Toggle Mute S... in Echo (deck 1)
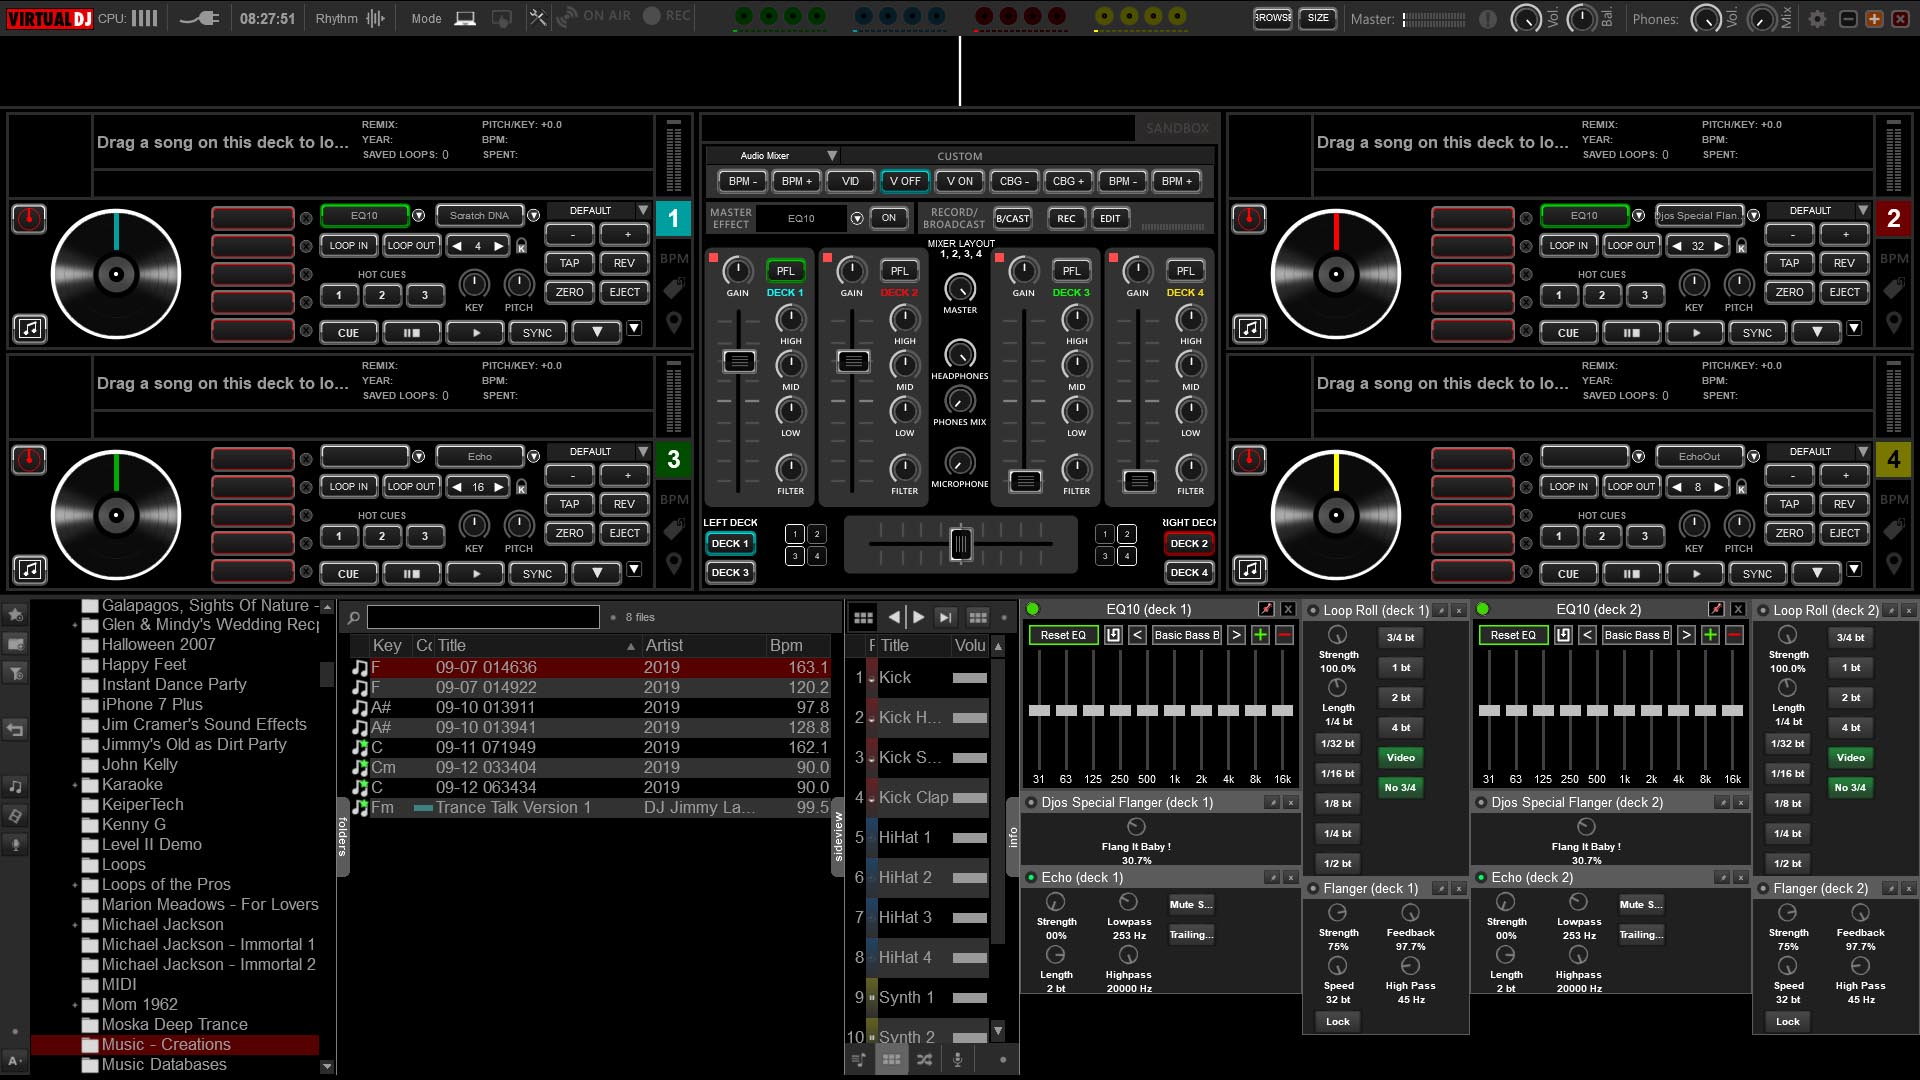The image size is (1920, 1080). coord(1190,905)
